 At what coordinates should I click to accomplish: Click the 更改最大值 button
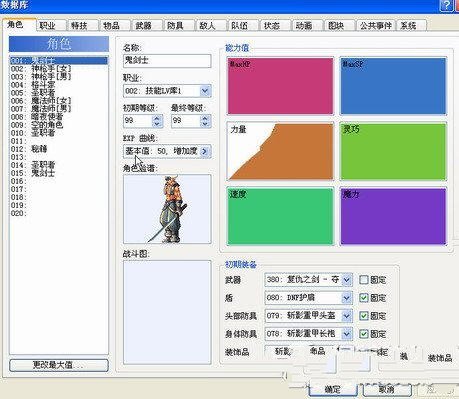(x=59, y=365)
